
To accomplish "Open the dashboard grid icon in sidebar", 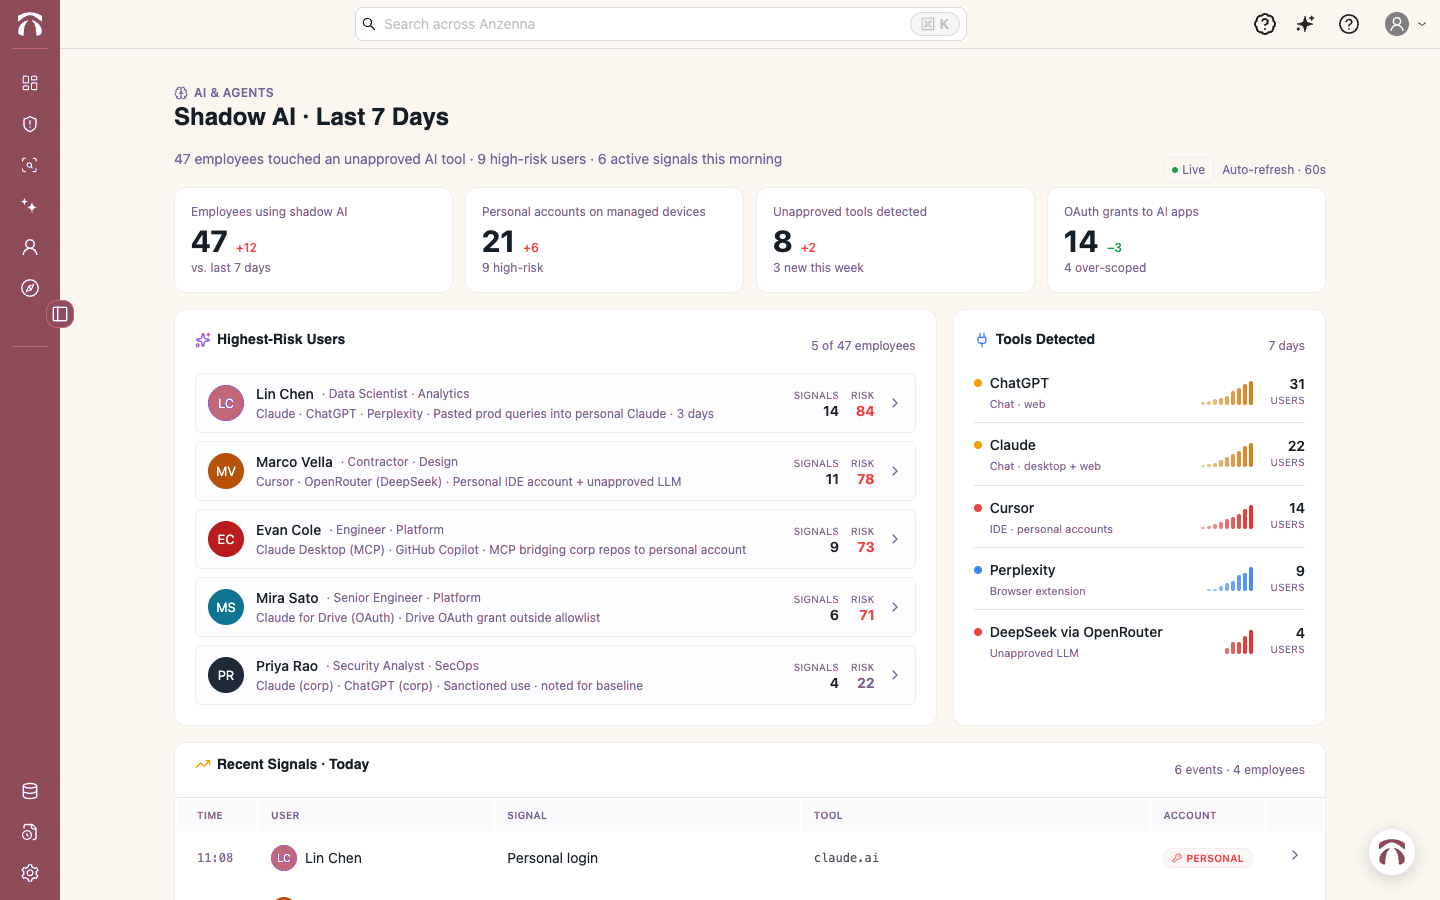I will (30, 83).
